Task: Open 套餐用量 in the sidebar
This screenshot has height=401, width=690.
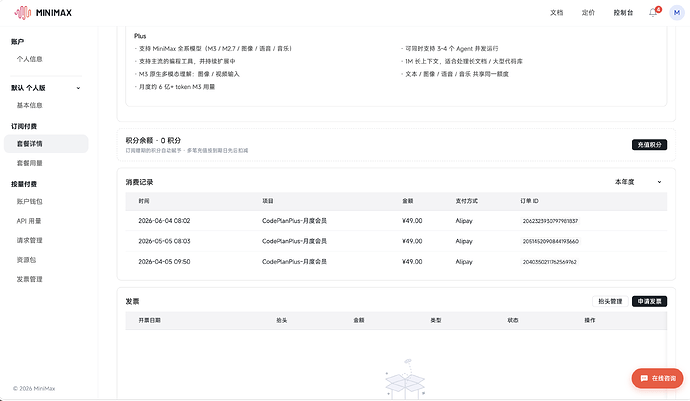Action: (x=29, y=163)
